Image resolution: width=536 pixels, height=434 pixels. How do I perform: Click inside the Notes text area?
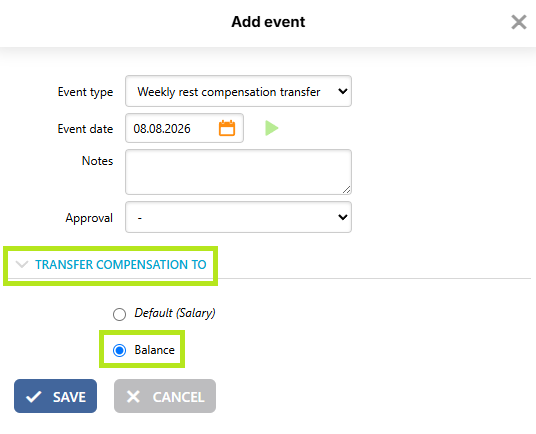point(238,172)
